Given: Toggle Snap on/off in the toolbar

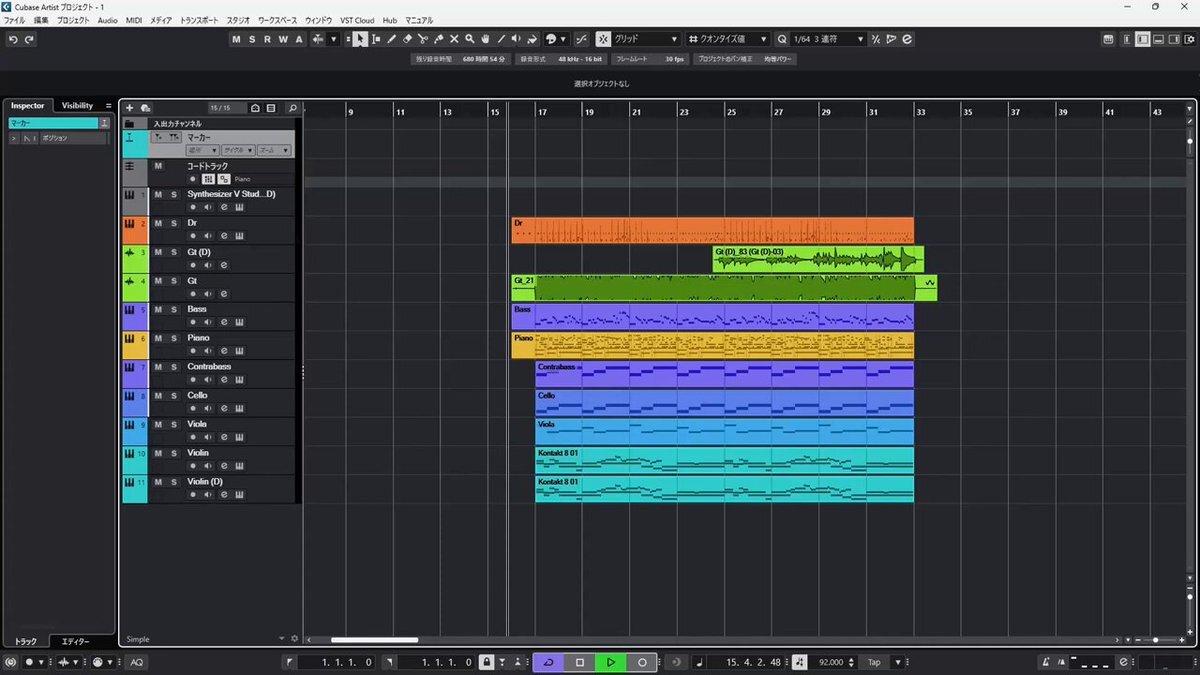Looking at the screenshot, I should point(604,39).
